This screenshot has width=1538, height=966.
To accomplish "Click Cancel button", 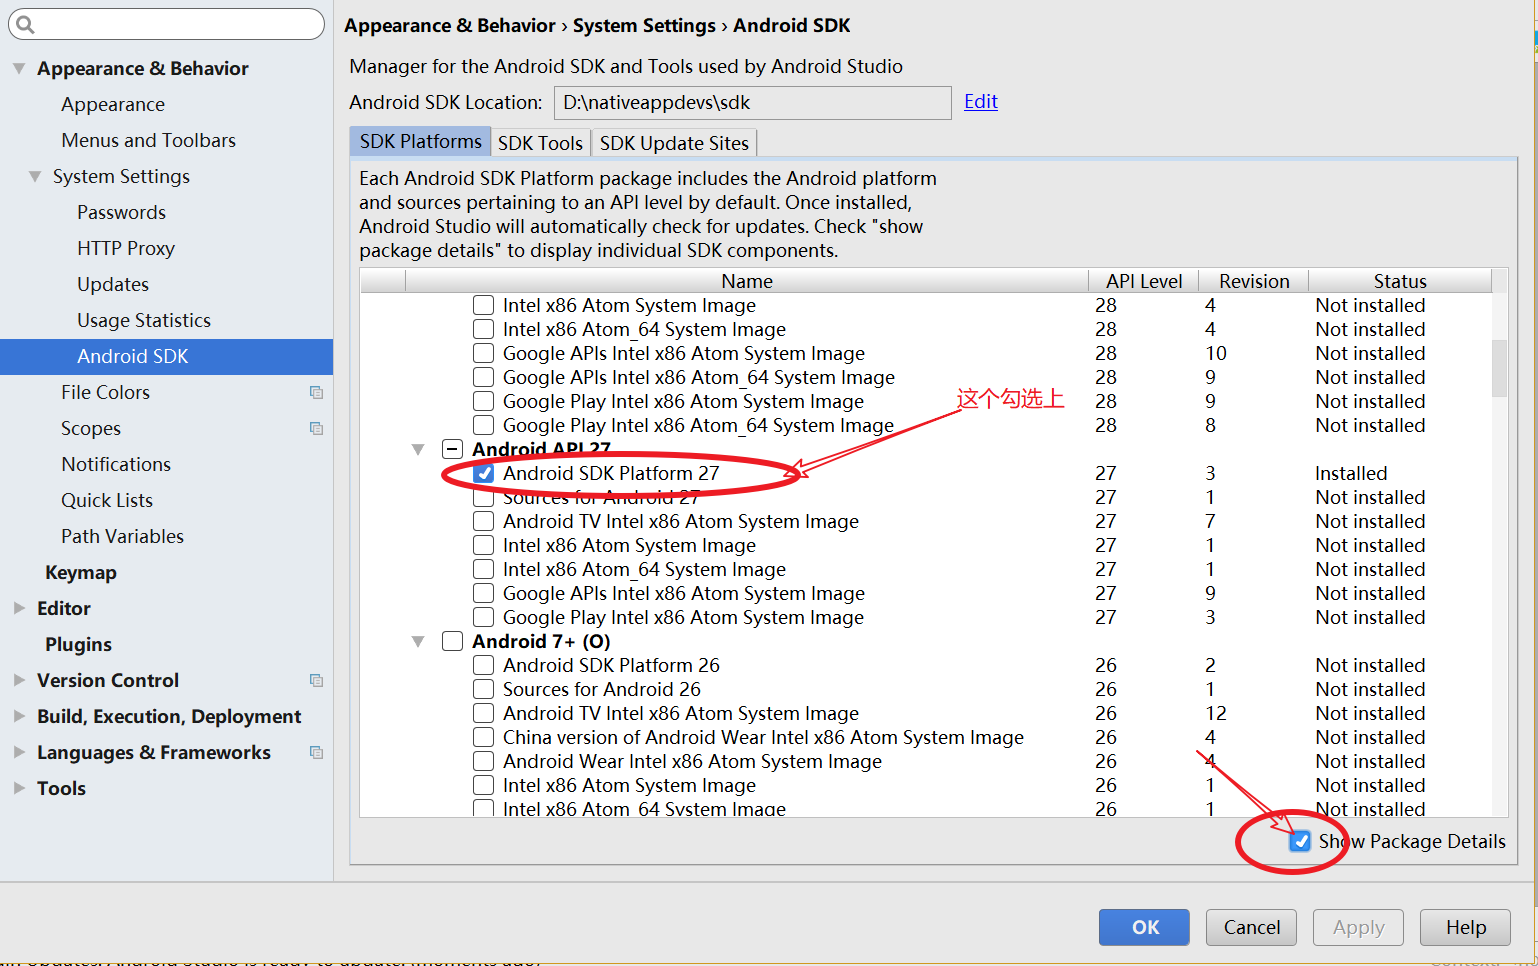I will coord(1251,927).
